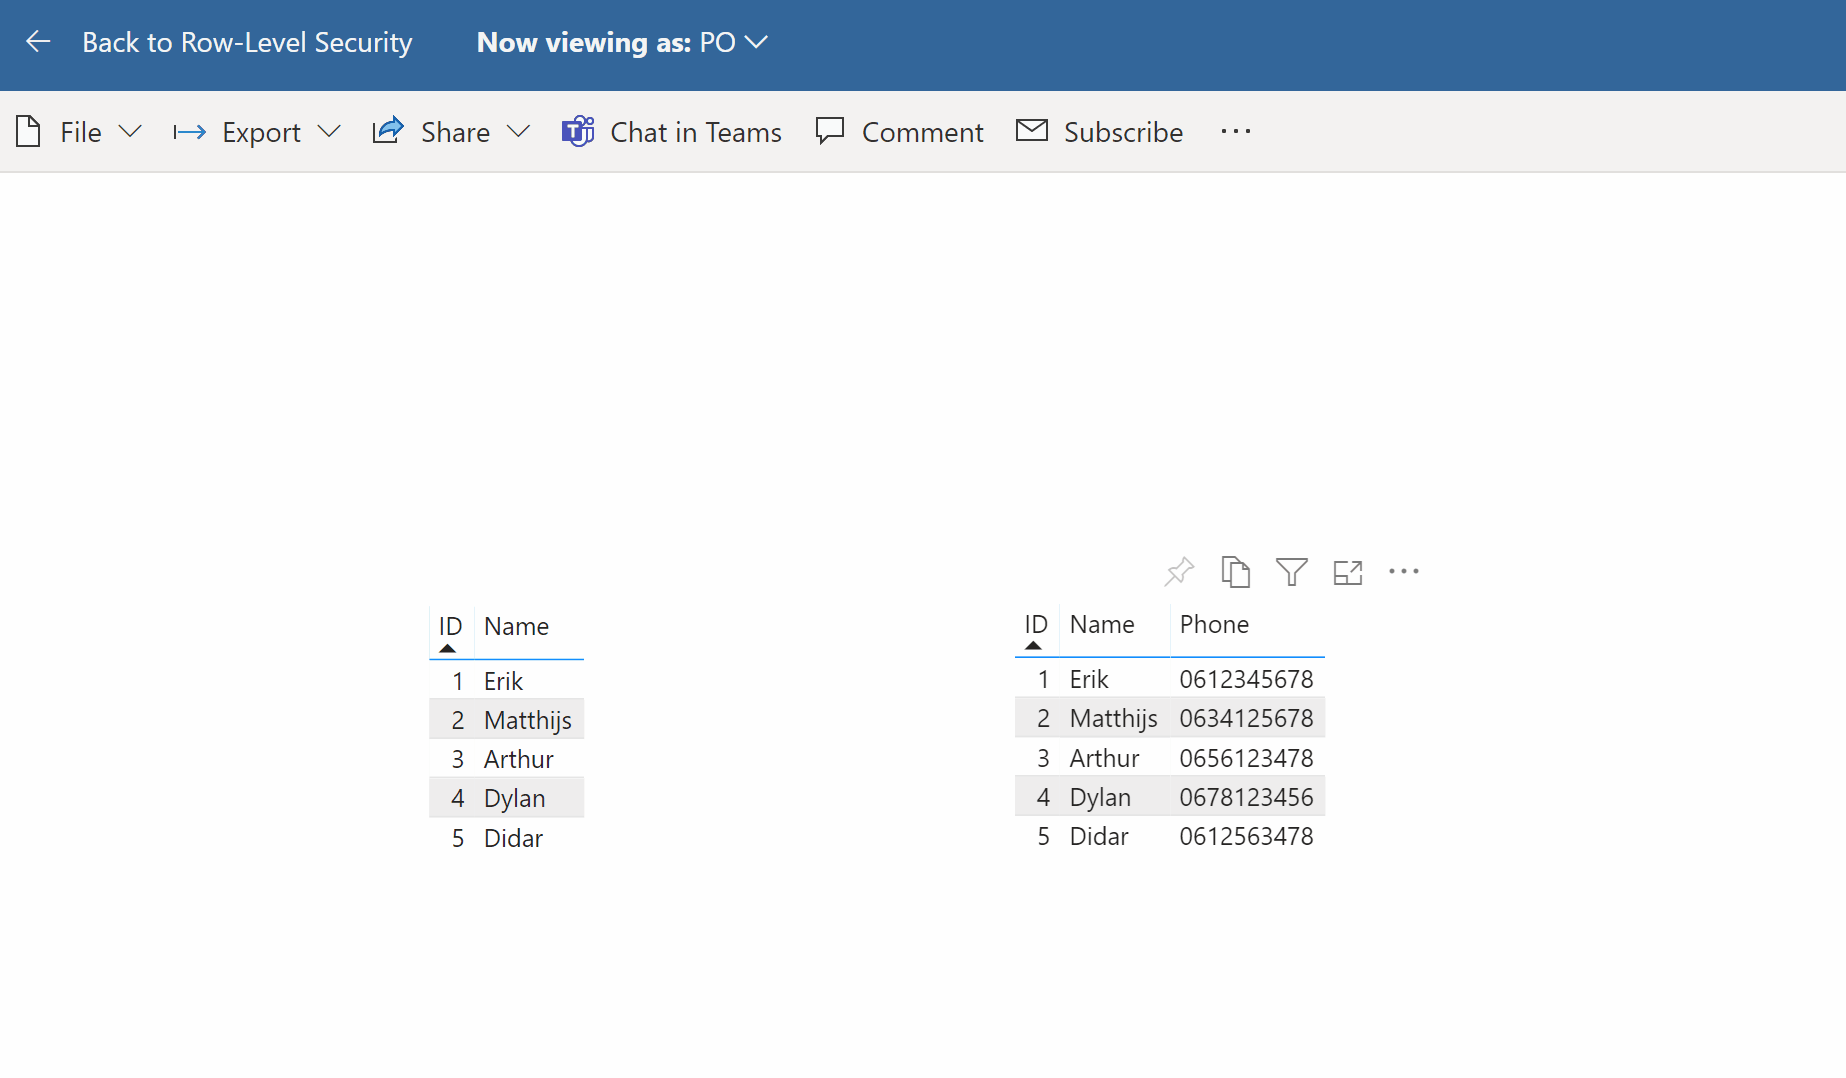Open the Share dropdown
This screenshot has width=1846, height=1078.
click(x=454, y=132)
